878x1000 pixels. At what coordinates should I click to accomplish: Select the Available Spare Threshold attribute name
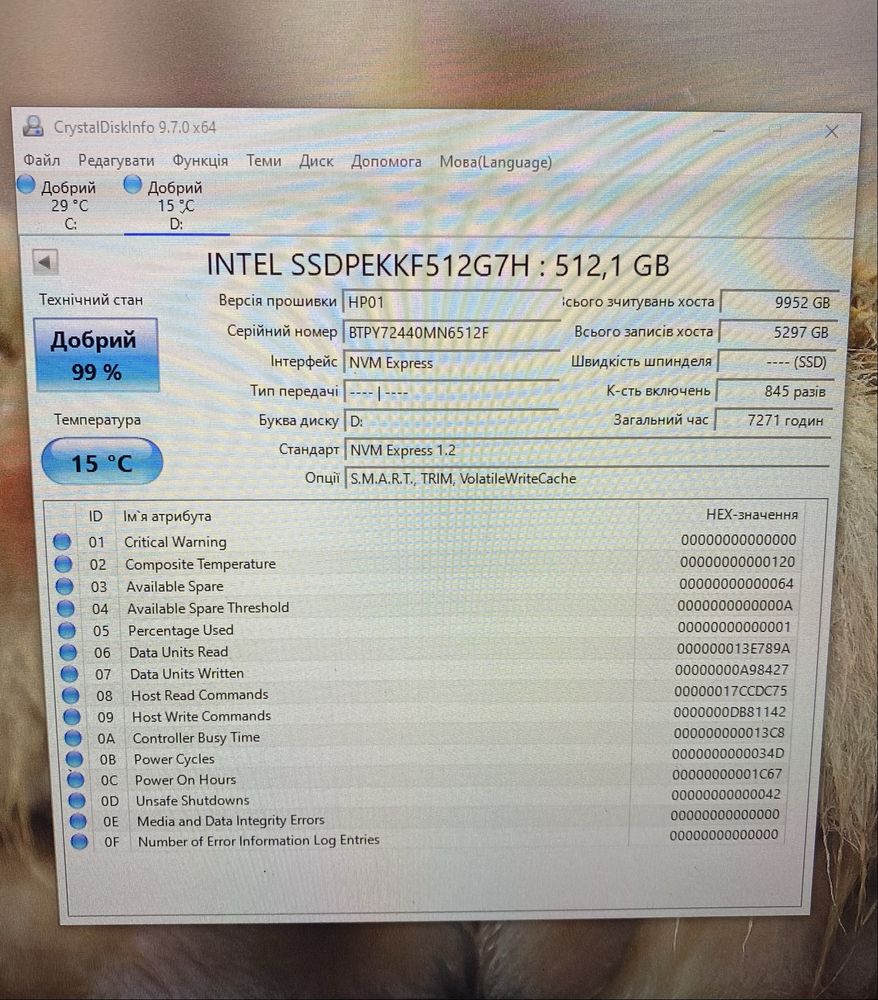coord(208,608)
